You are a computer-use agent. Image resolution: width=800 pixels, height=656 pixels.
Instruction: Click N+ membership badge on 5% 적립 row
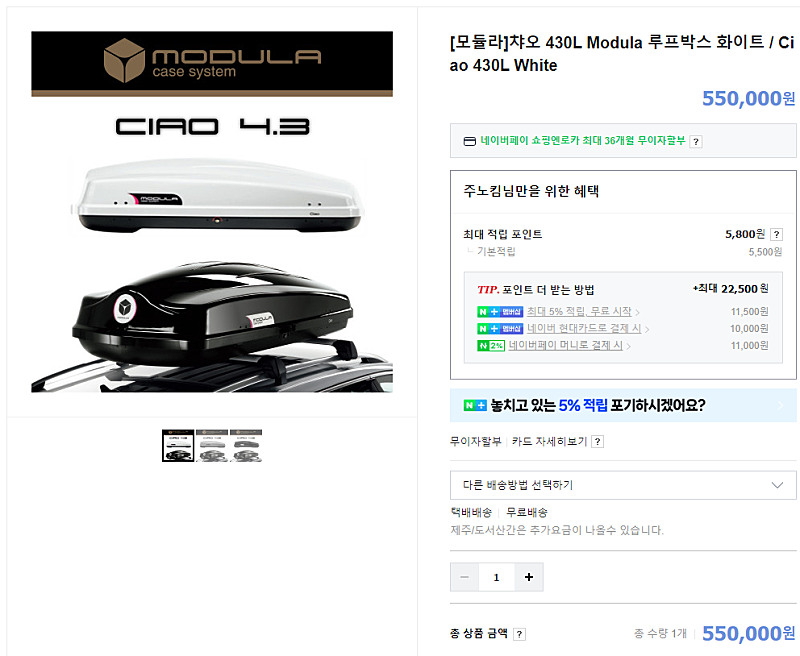point(500,312)
